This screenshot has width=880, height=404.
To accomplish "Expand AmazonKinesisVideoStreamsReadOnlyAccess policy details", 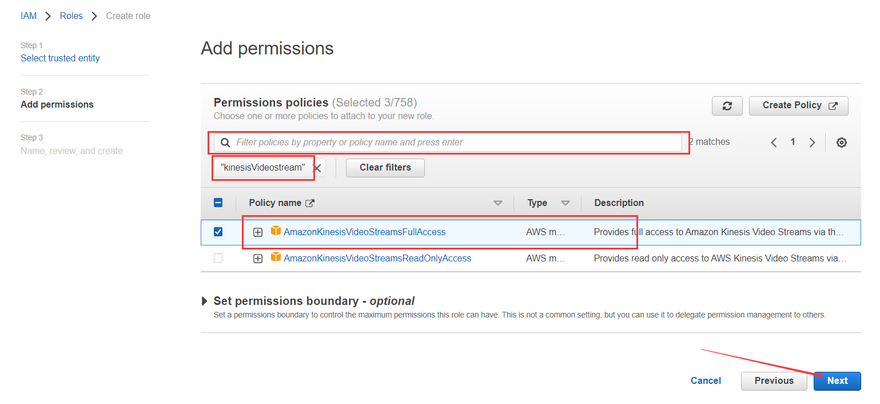I will point(258,258).
